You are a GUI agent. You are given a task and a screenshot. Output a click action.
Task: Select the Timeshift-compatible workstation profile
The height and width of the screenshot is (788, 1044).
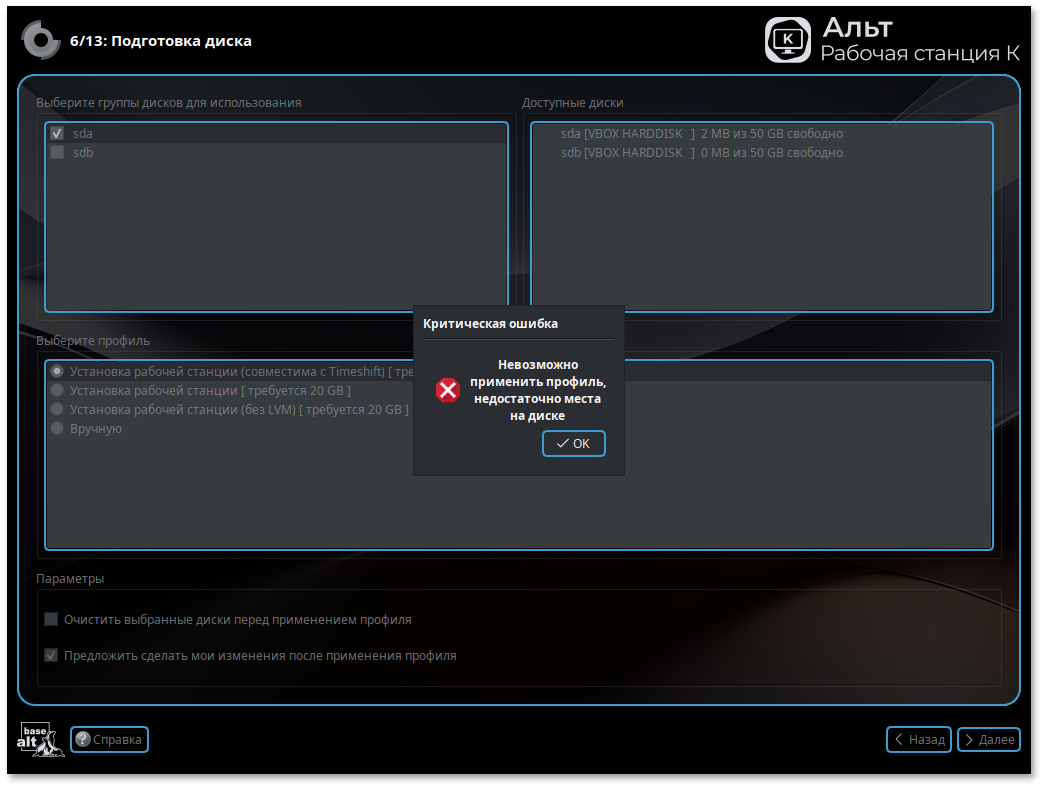click(57, 371)
